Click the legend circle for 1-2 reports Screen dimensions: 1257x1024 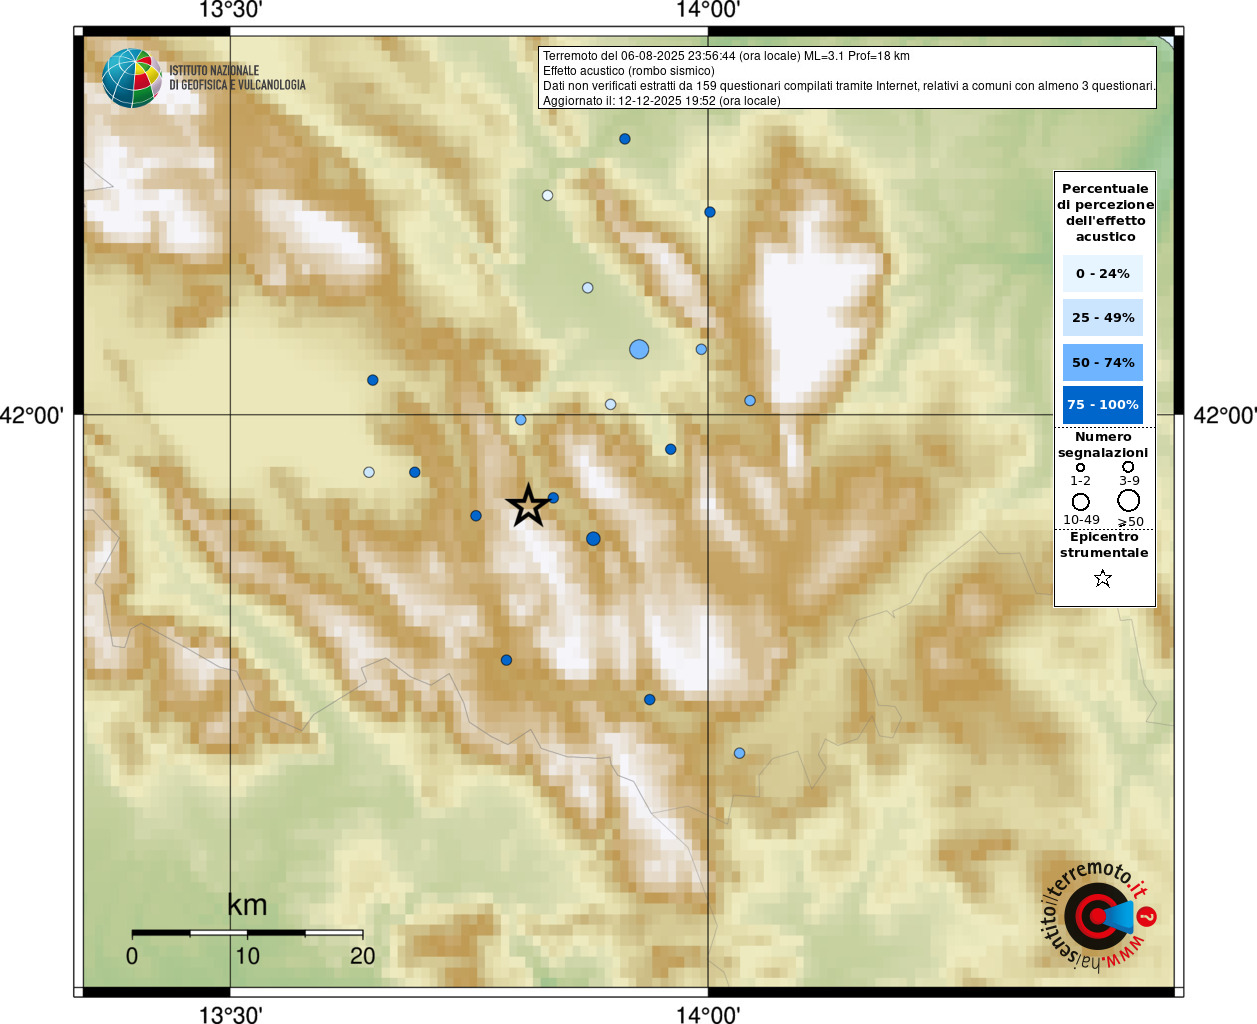point(1080,467)
